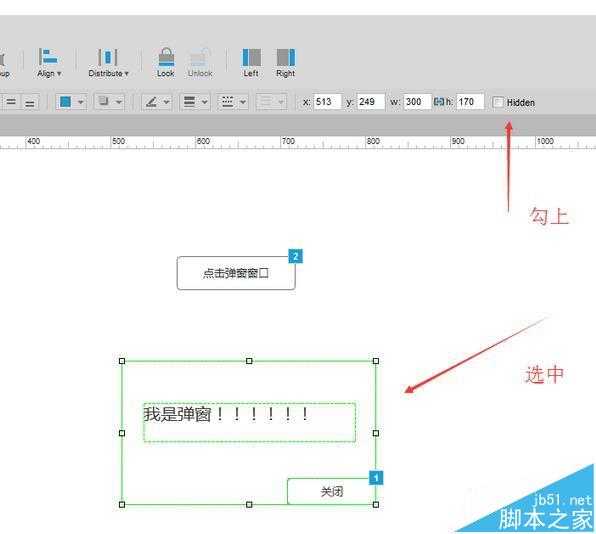Click interaction footnote badge 1
Screen dimensions: 596x534
click(376, 478)
